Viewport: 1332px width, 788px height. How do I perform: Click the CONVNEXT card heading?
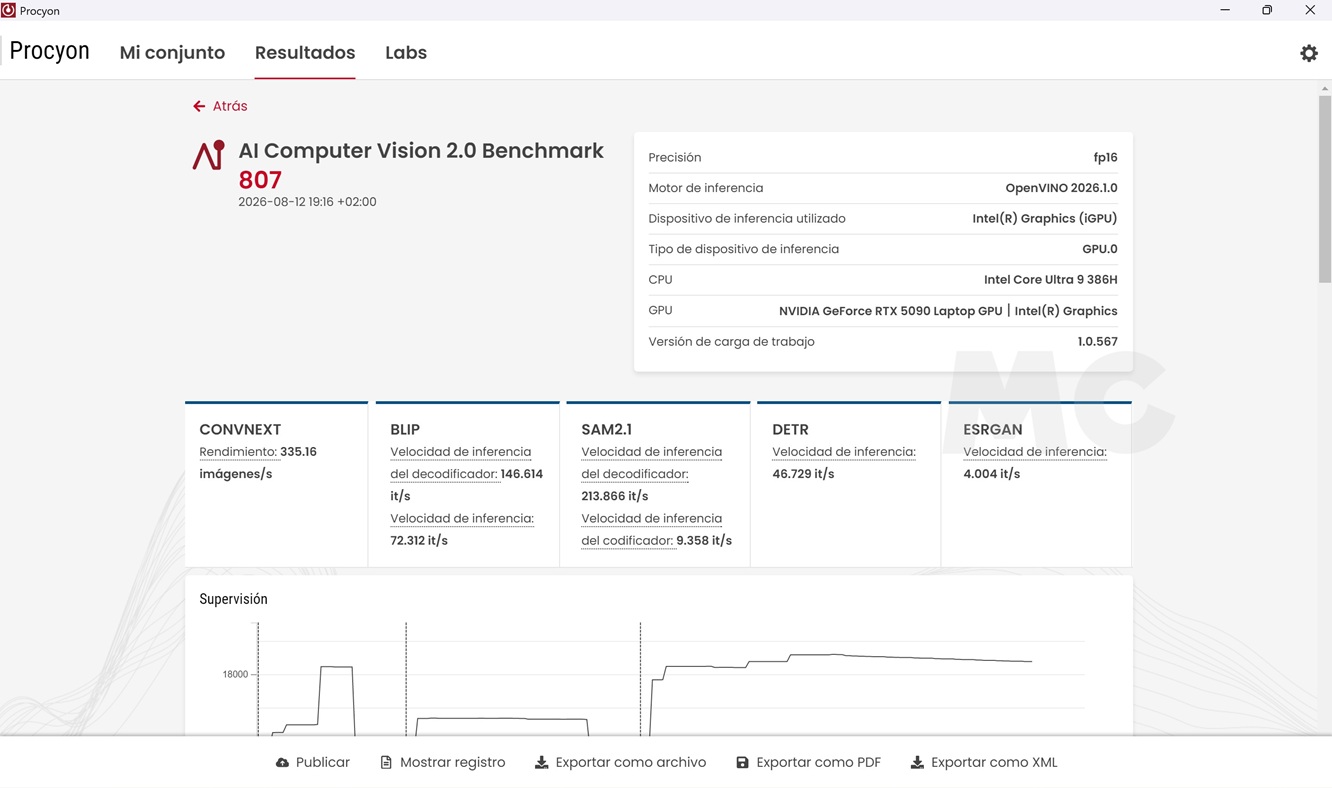(240, 430)
